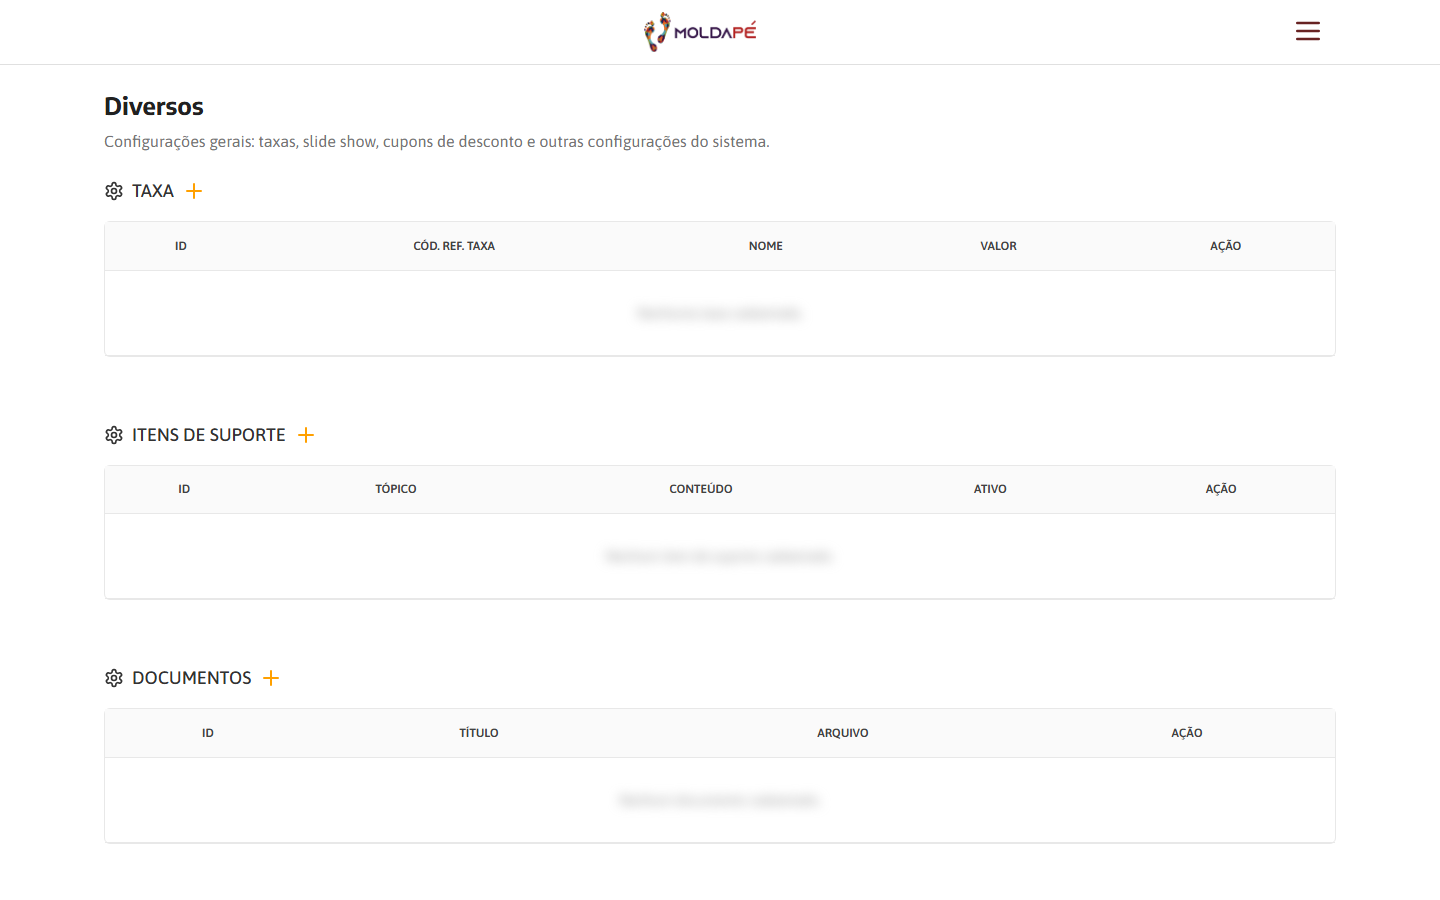Viewport: 1440px width, 900px height.
Task: Click the Ação header in Itens de Suporte table
Action: tap(1221, 489)
